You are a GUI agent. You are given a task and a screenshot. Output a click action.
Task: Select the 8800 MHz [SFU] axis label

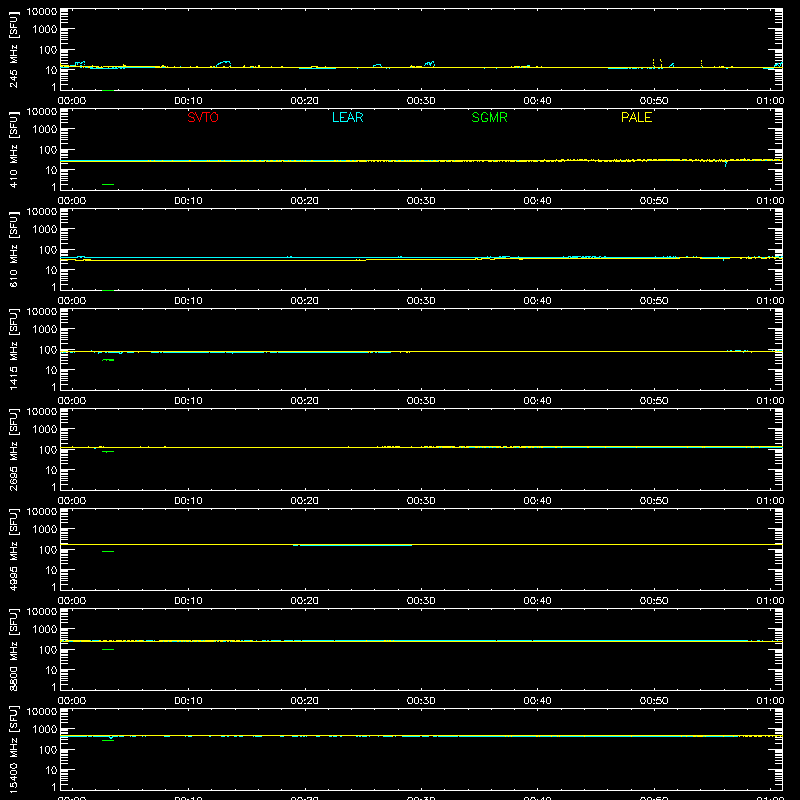tap(13, 649)
